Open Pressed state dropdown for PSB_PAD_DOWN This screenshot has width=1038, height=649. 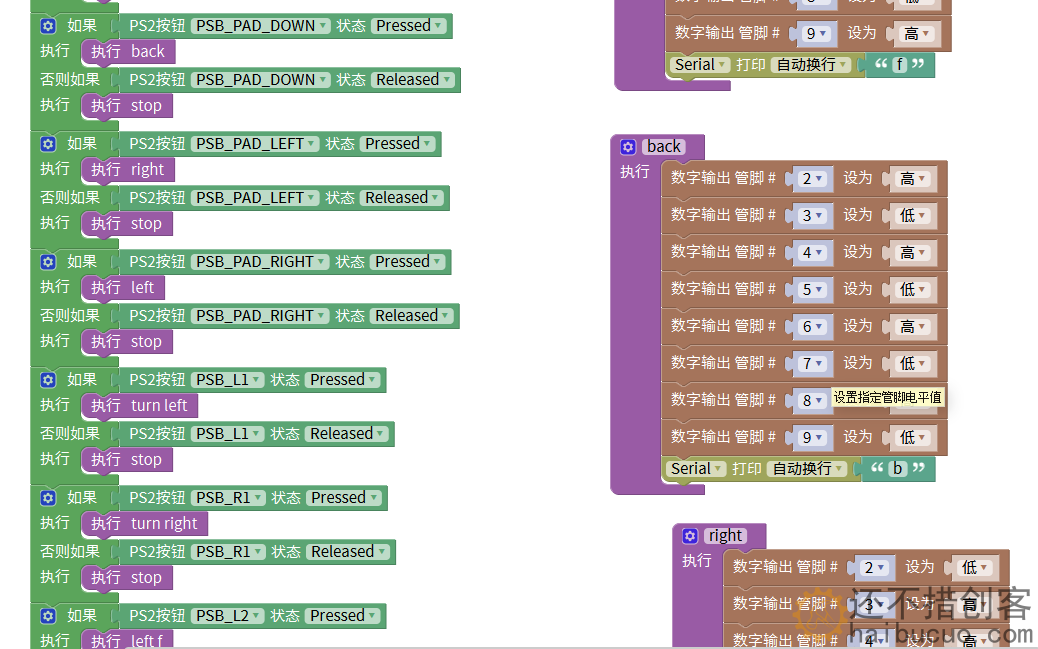pos(408,26)
